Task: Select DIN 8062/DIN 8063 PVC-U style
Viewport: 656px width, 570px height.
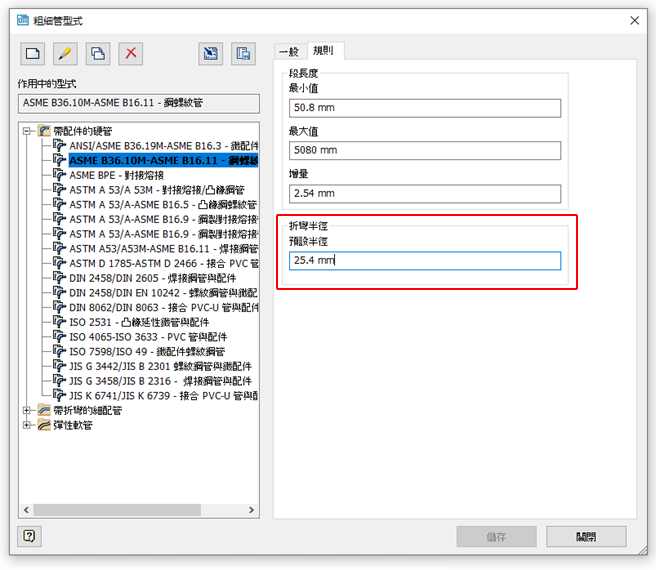Action: click(x=164, y=308)
